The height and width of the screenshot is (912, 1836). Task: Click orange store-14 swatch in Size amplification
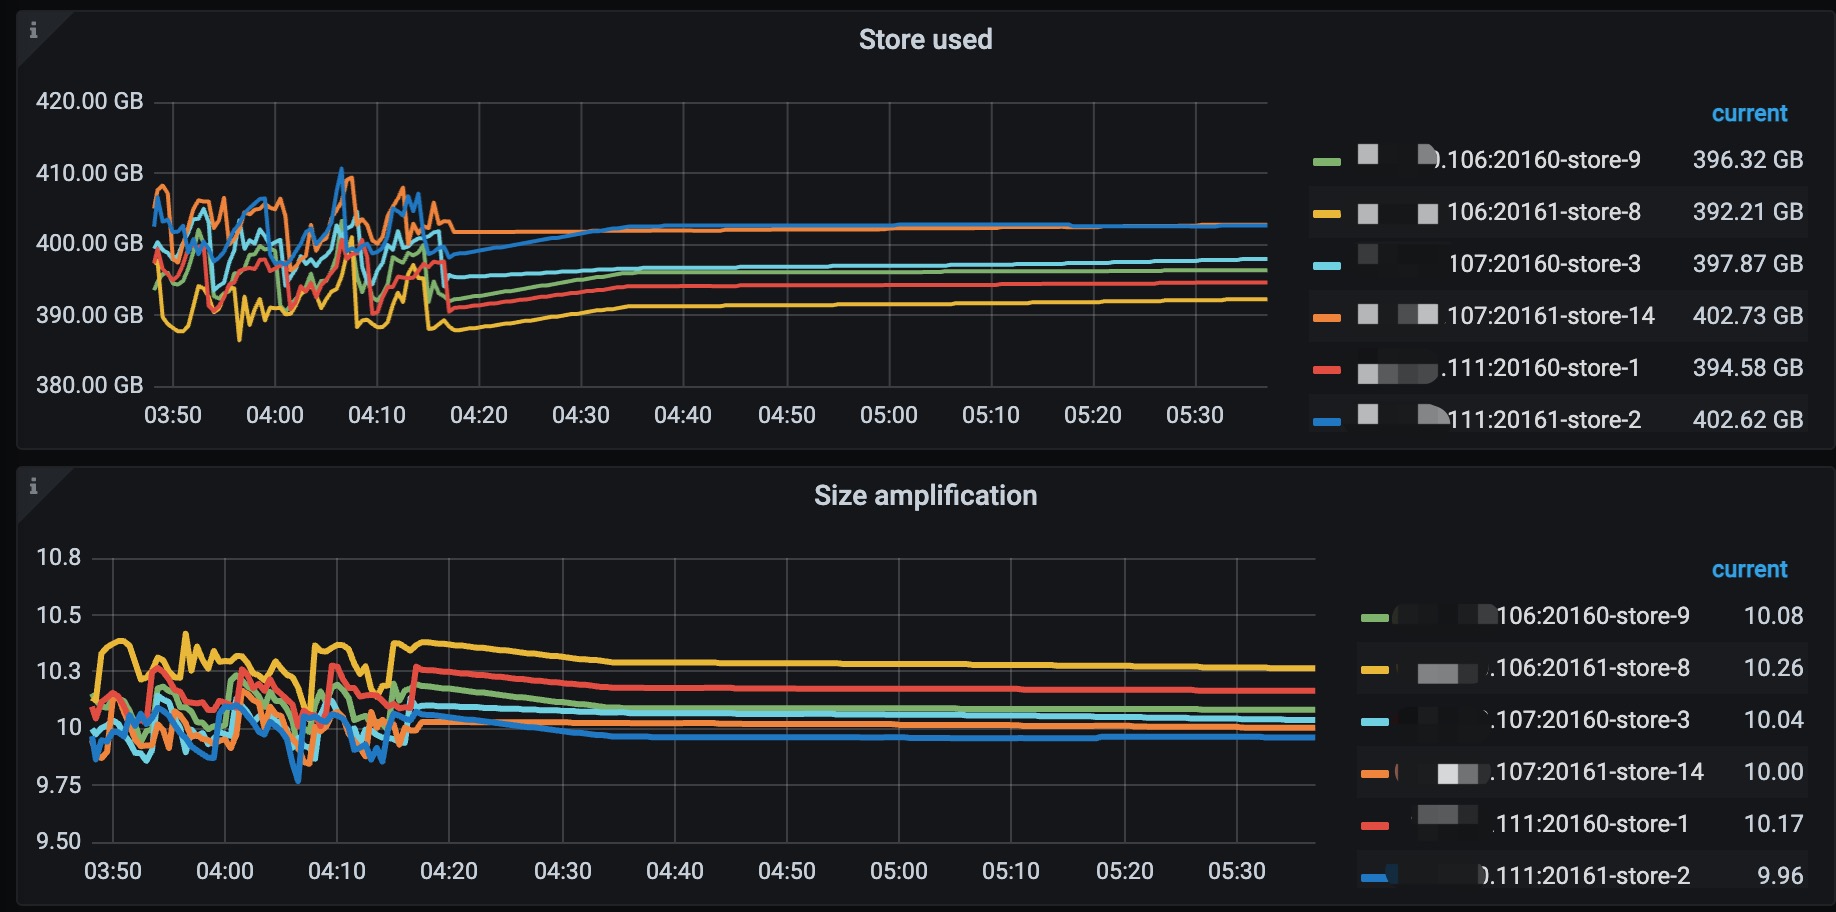tap(1374, 773)
